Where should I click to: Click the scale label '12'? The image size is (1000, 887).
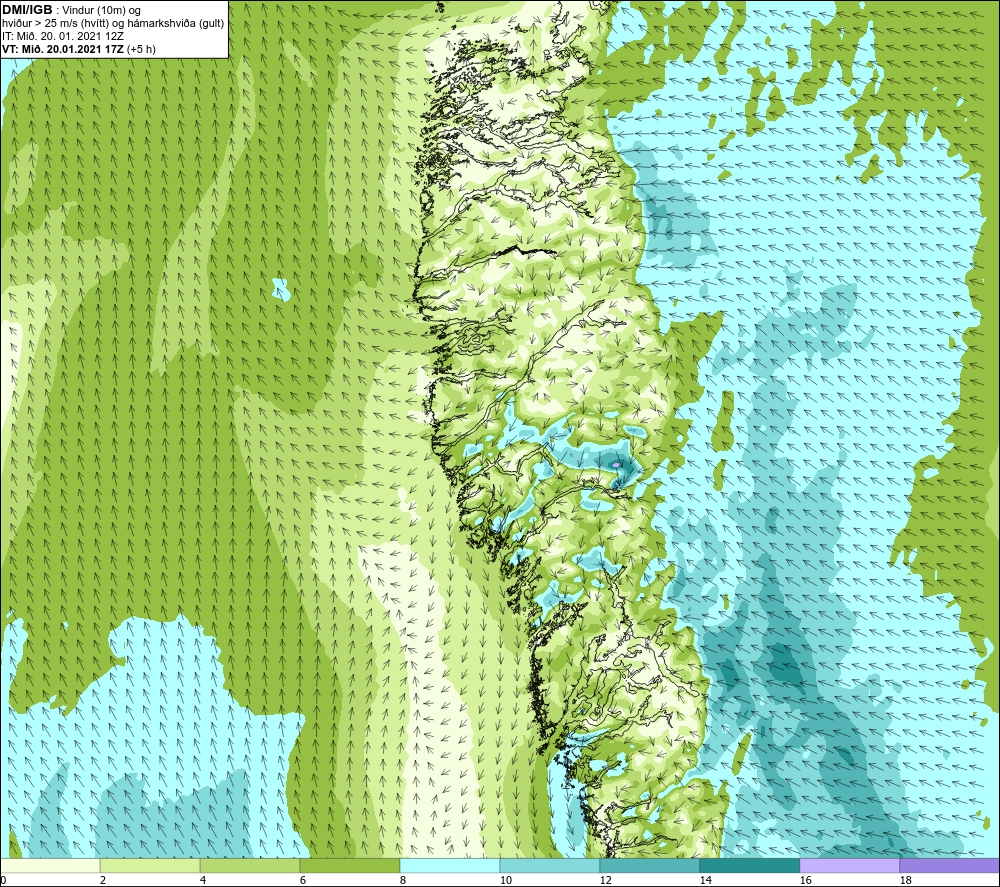(605, 881)
